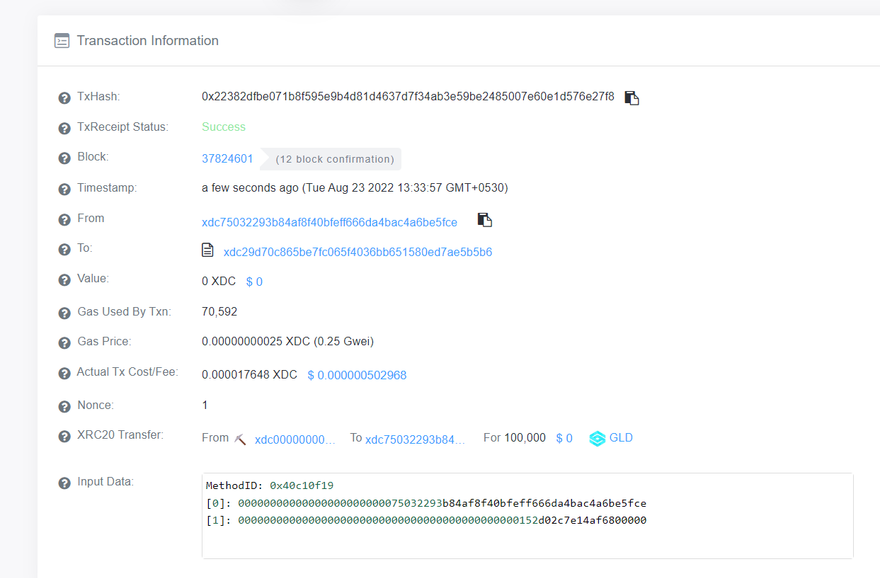Click the contract file icon beside To address

tap(208, 251)
